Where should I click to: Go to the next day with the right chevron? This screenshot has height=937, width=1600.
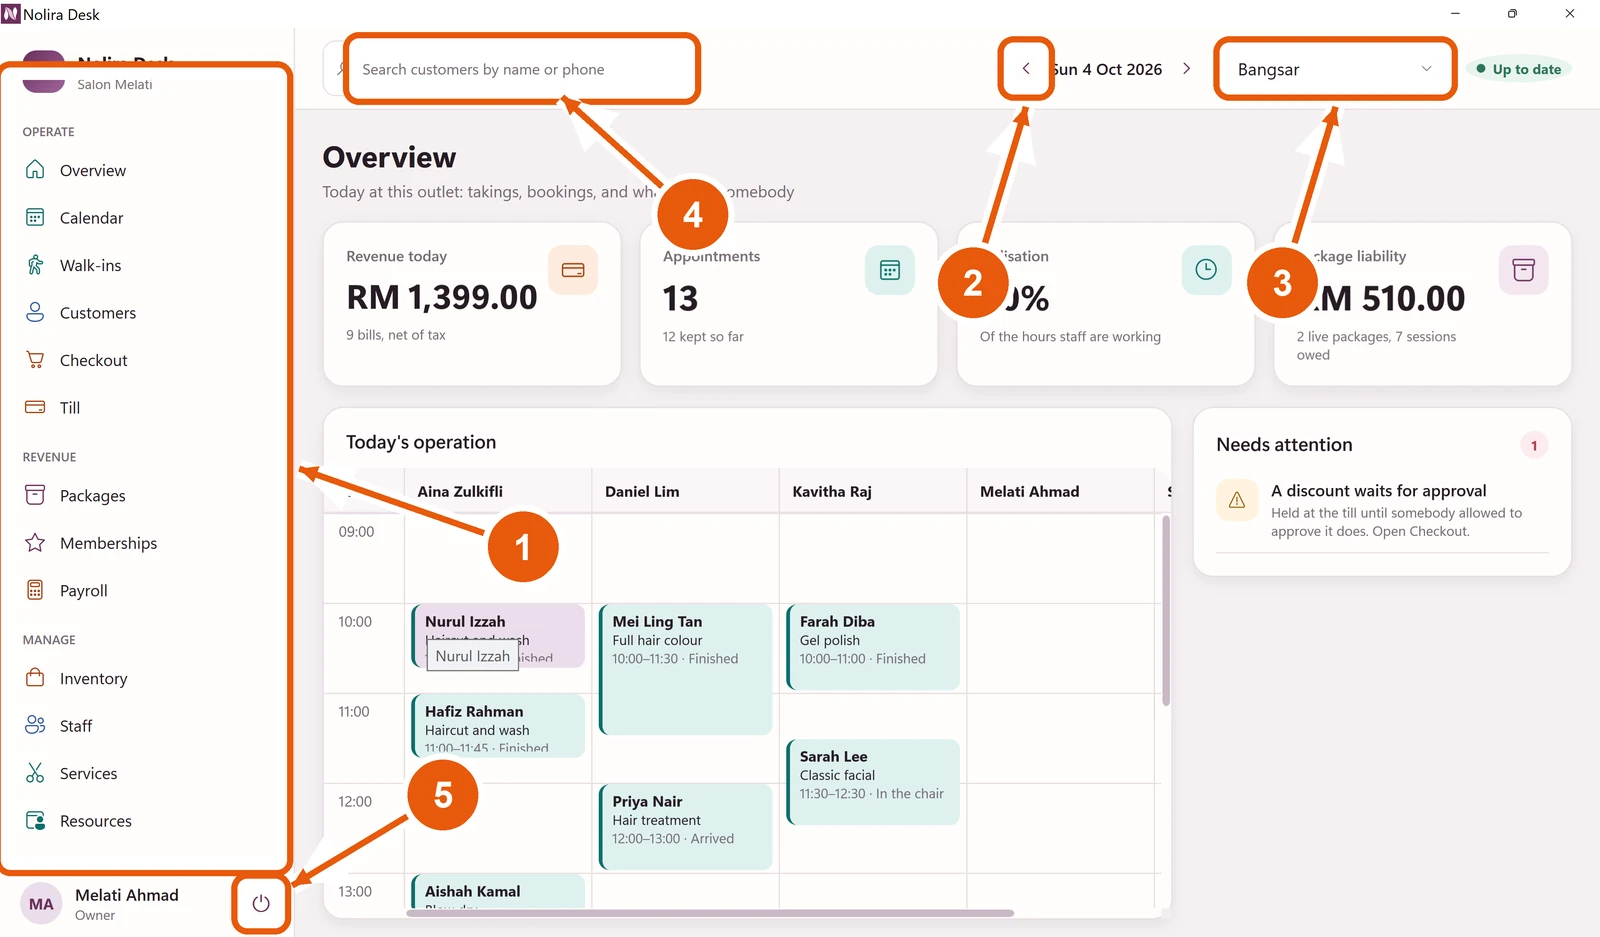click(1186, 69)
